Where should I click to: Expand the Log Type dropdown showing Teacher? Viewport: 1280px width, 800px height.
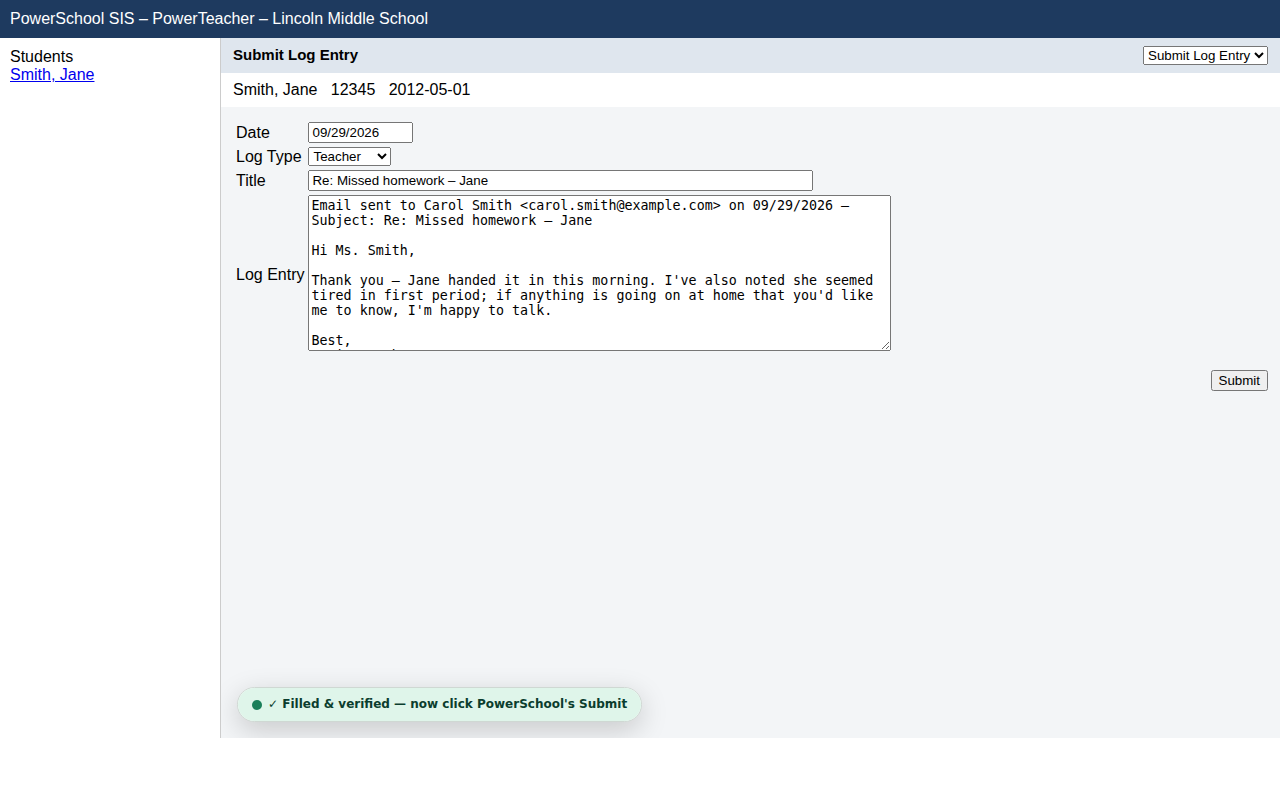349,157
